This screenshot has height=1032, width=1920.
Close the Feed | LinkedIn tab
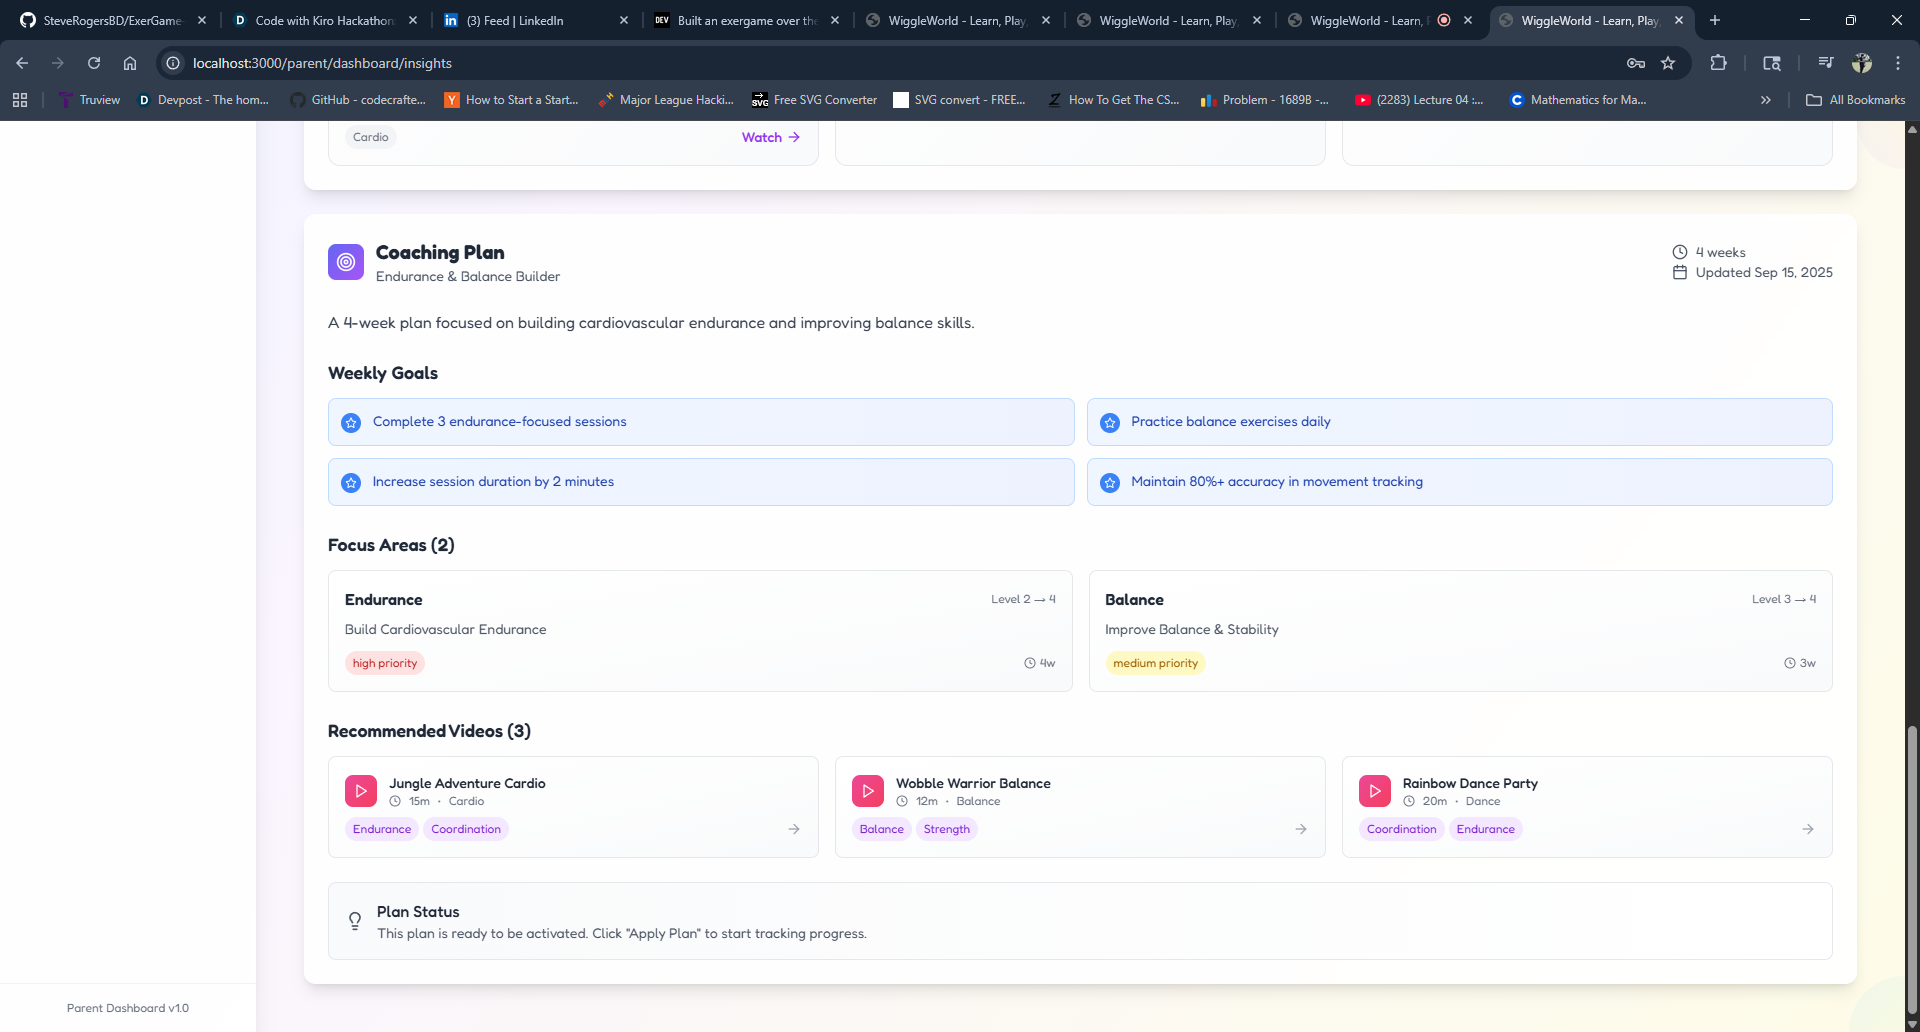click(624, 20)
